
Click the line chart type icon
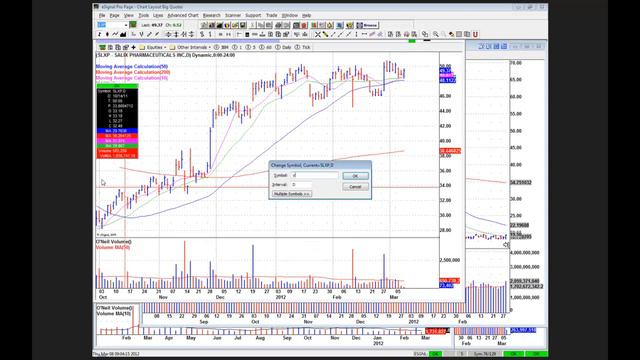pos(115,34)
